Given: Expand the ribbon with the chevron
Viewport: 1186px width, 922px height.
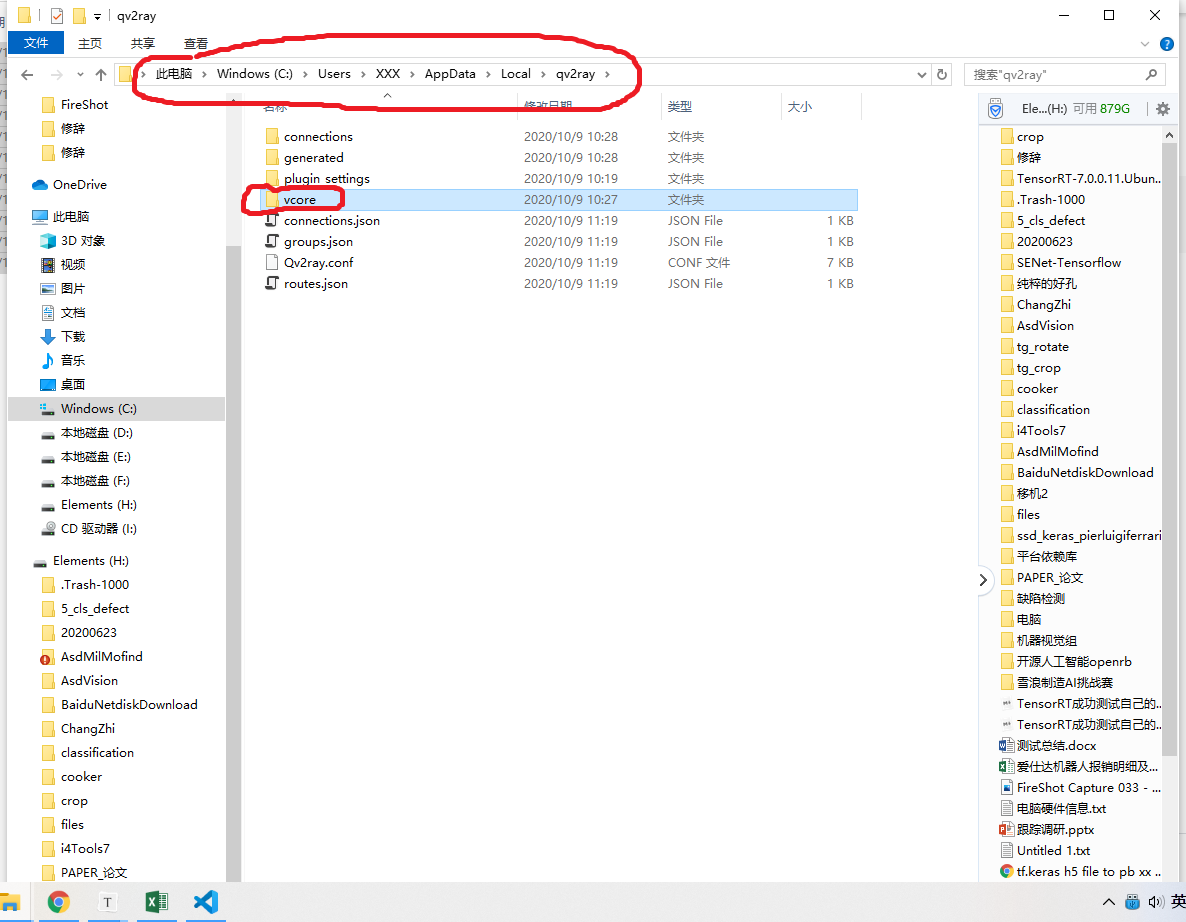Looking at the screenshot, I should tap(1146, 44).
